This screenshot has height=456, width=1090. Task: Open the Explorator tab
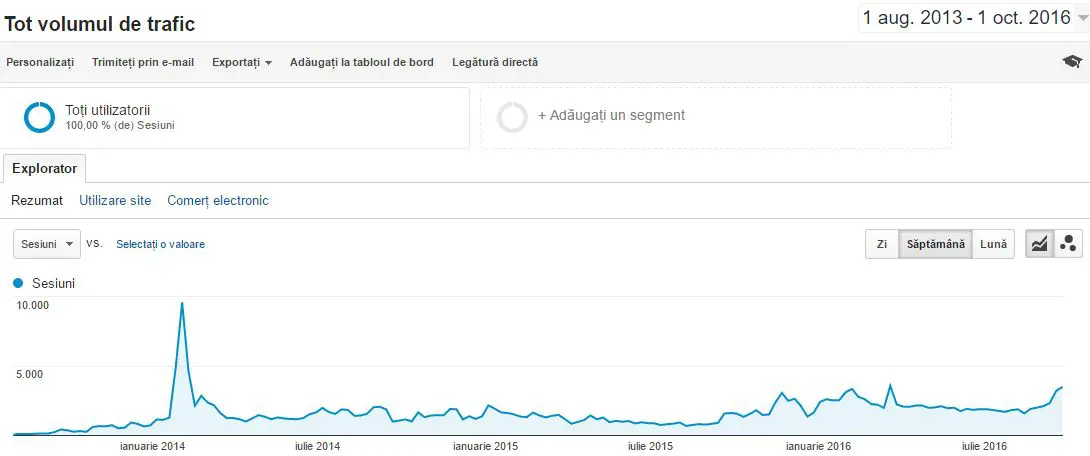tap(44, 169)
